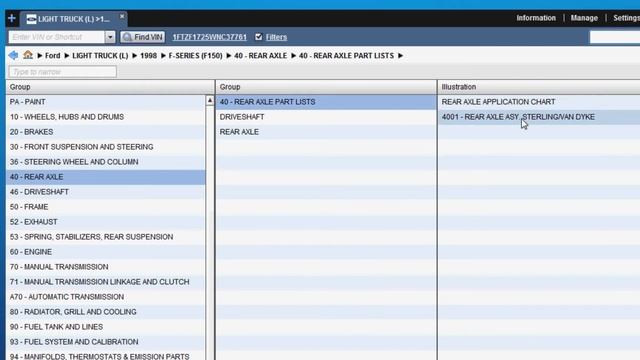This screenshot has width=640, height=360.
Task: Select A70 - AUTOMATIC TRANSMISSION group
Action: pyautogui.click(x=106, y=297)
